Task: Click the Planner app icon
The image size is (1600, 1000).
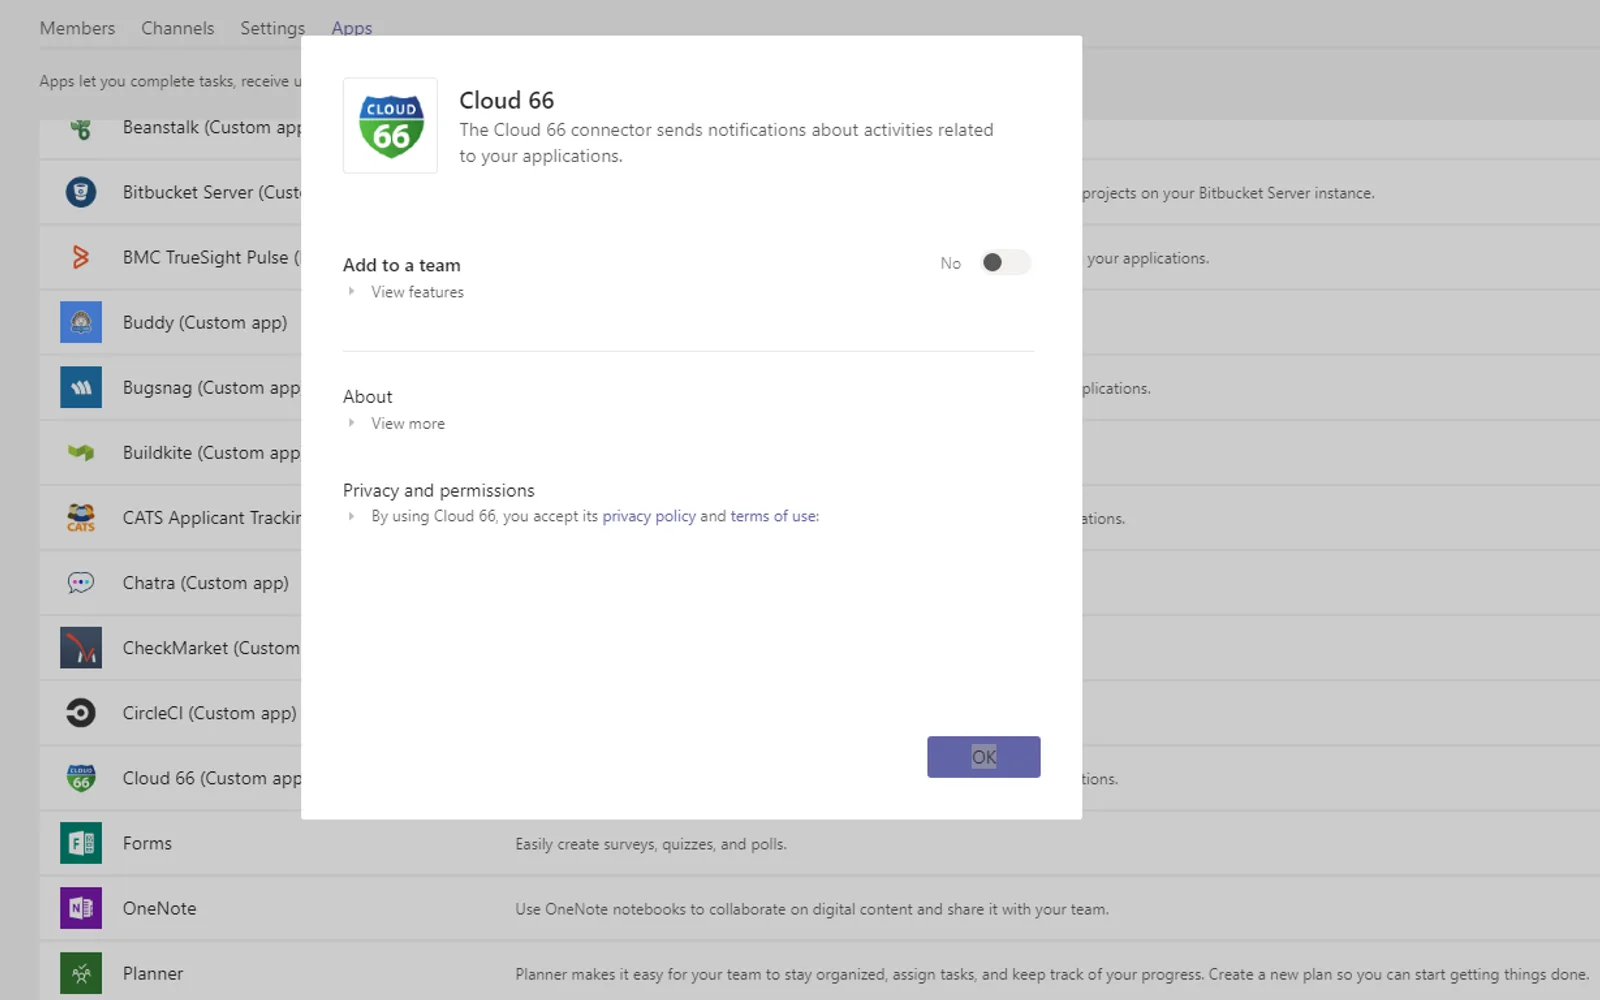Action: tap(81, 973)
